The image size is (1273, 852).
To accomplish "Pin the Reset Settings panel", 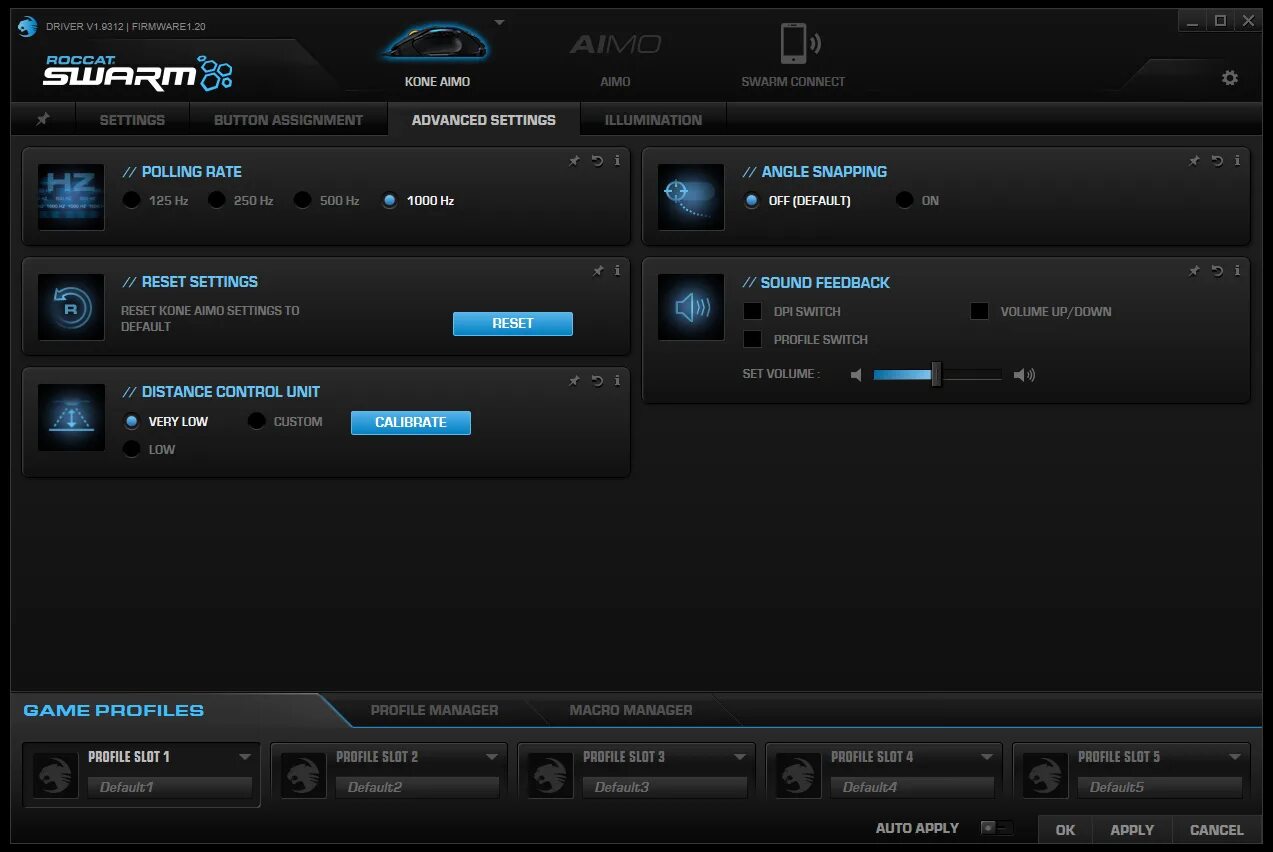I will tap(598, 271).
